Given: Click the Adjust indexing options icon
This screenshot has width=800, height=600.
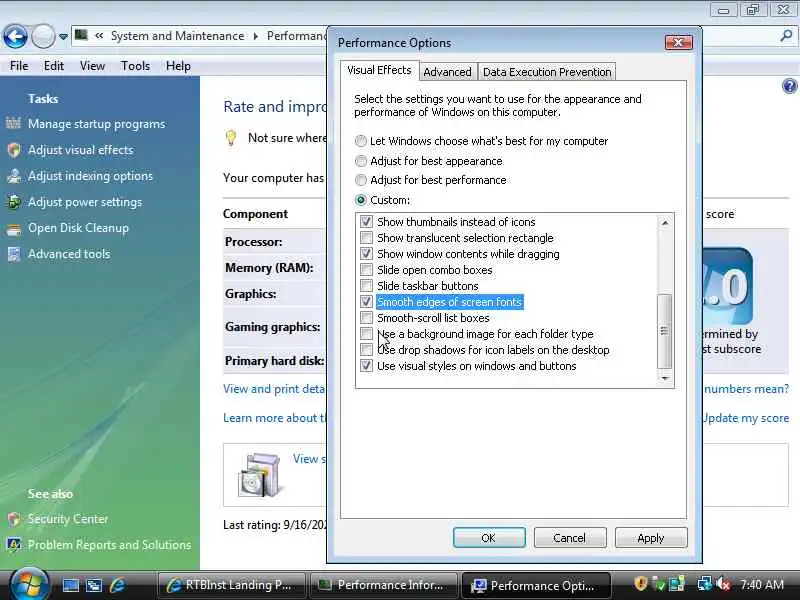Looking at the screenshot, I should click(x=14, y=176).
